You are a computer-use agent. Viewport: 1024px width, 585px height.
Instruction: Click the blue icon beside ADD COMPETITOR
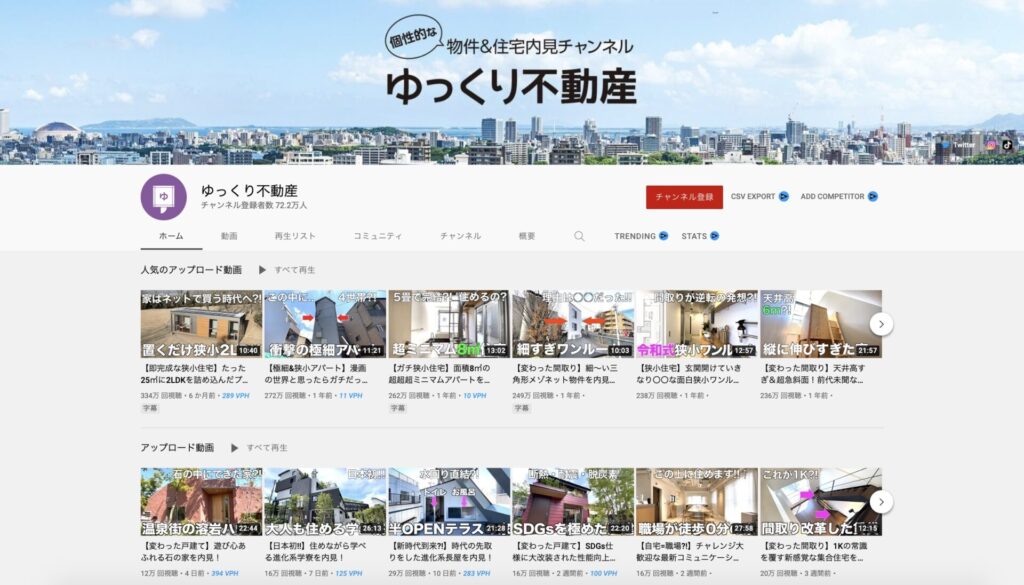click(x=873, y=197)
